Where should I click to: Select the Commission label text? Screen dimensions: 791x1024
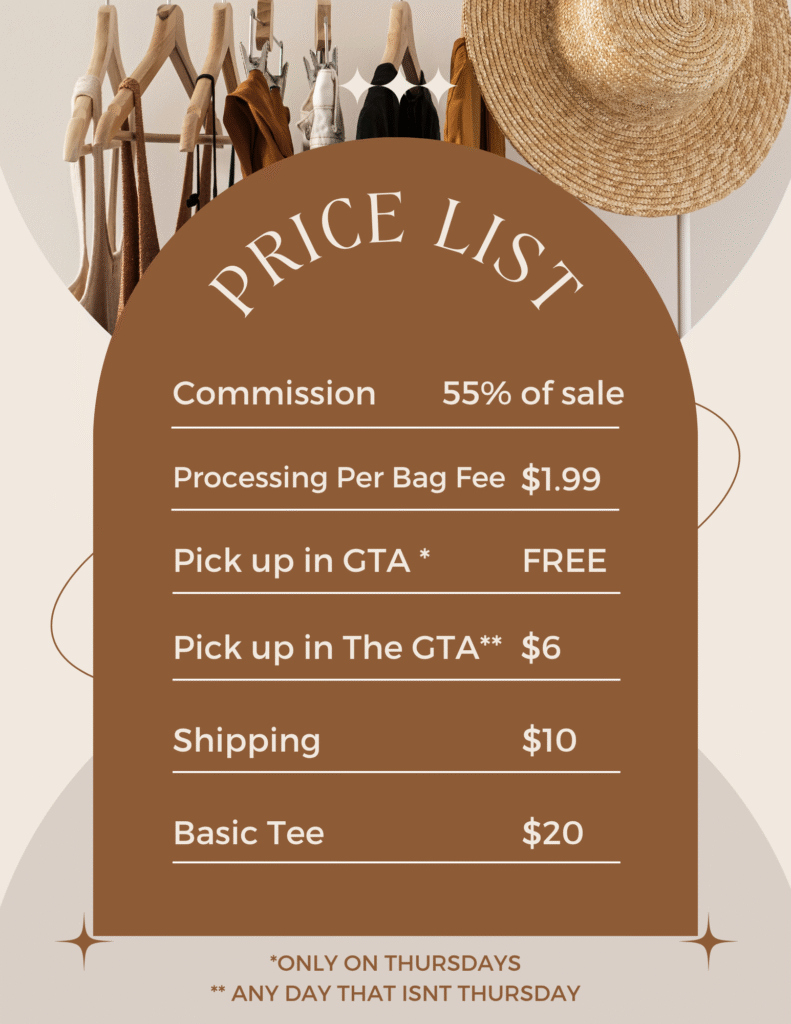tap(274, 394)
